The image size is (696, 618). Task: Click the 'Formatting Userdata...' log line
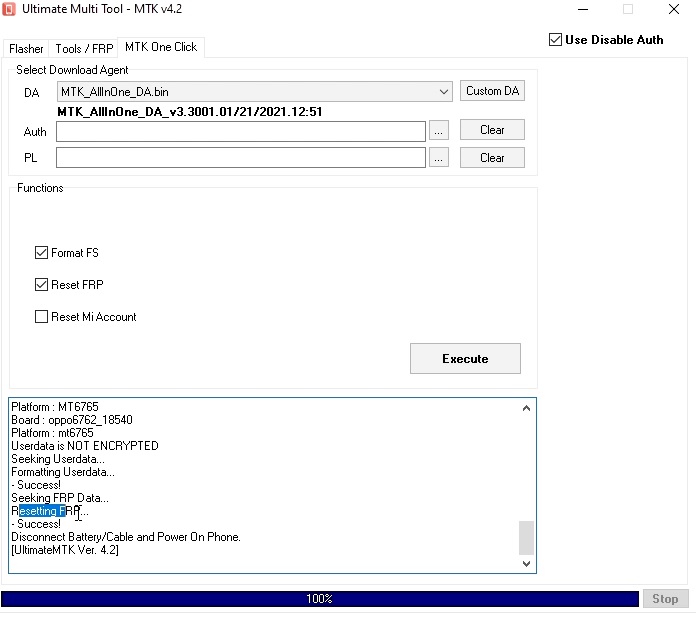tap(63, 471)
